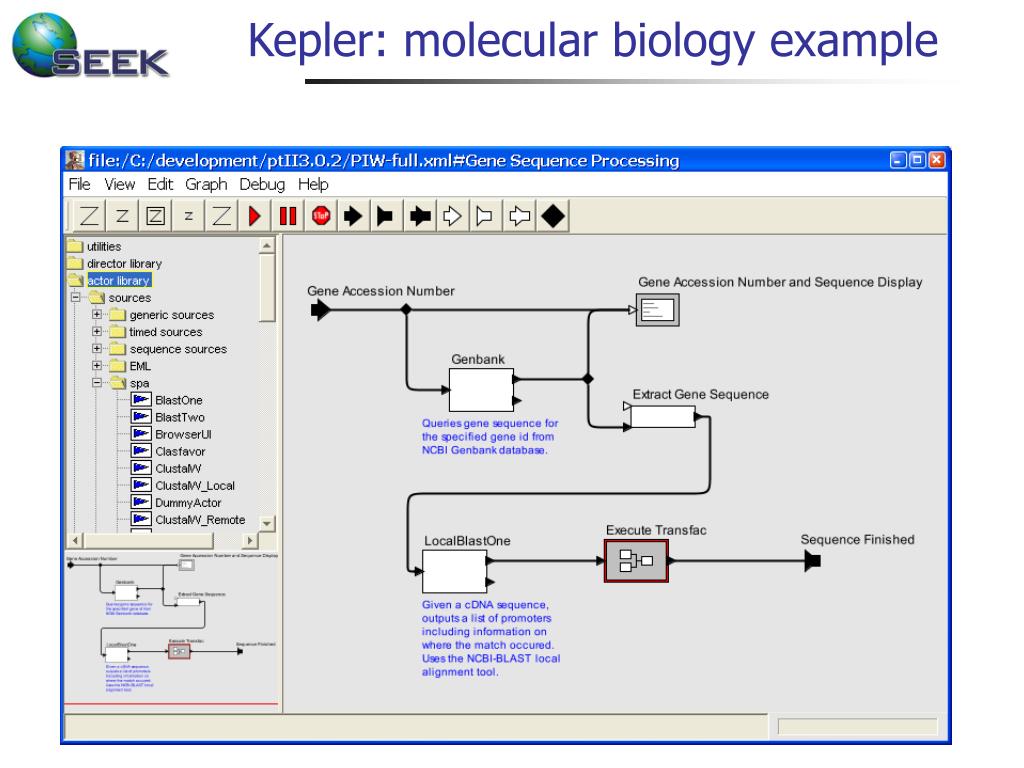
Task: Add a white multiport output
Action: pos(485,216)
